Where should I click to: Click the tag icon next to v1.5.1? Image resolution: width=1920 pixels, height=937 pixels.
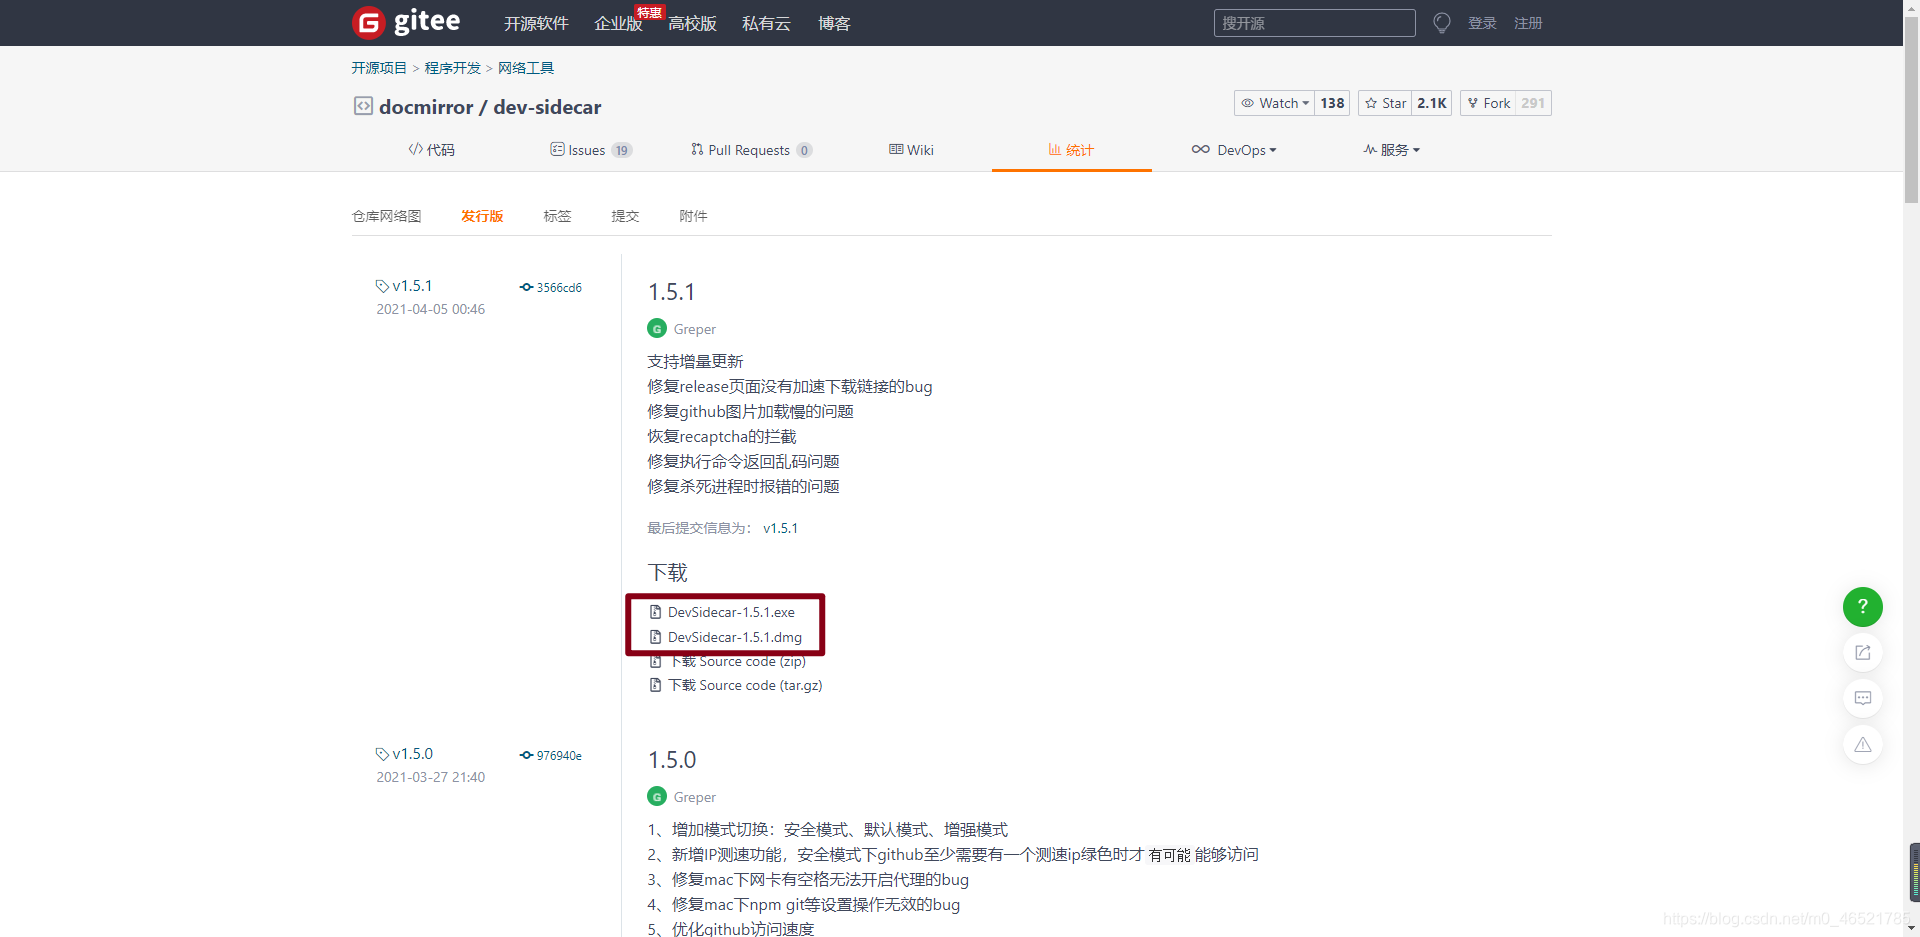click(382, 285)
